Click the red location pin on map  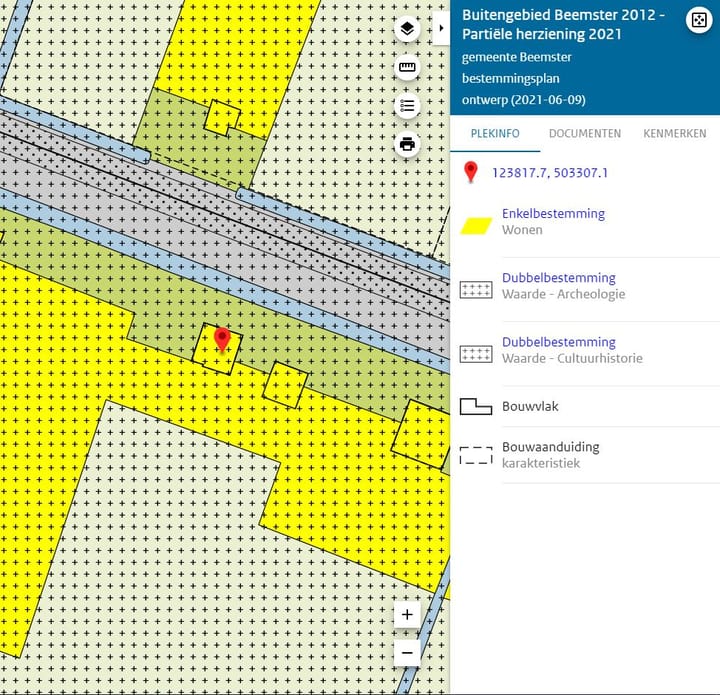222,340
